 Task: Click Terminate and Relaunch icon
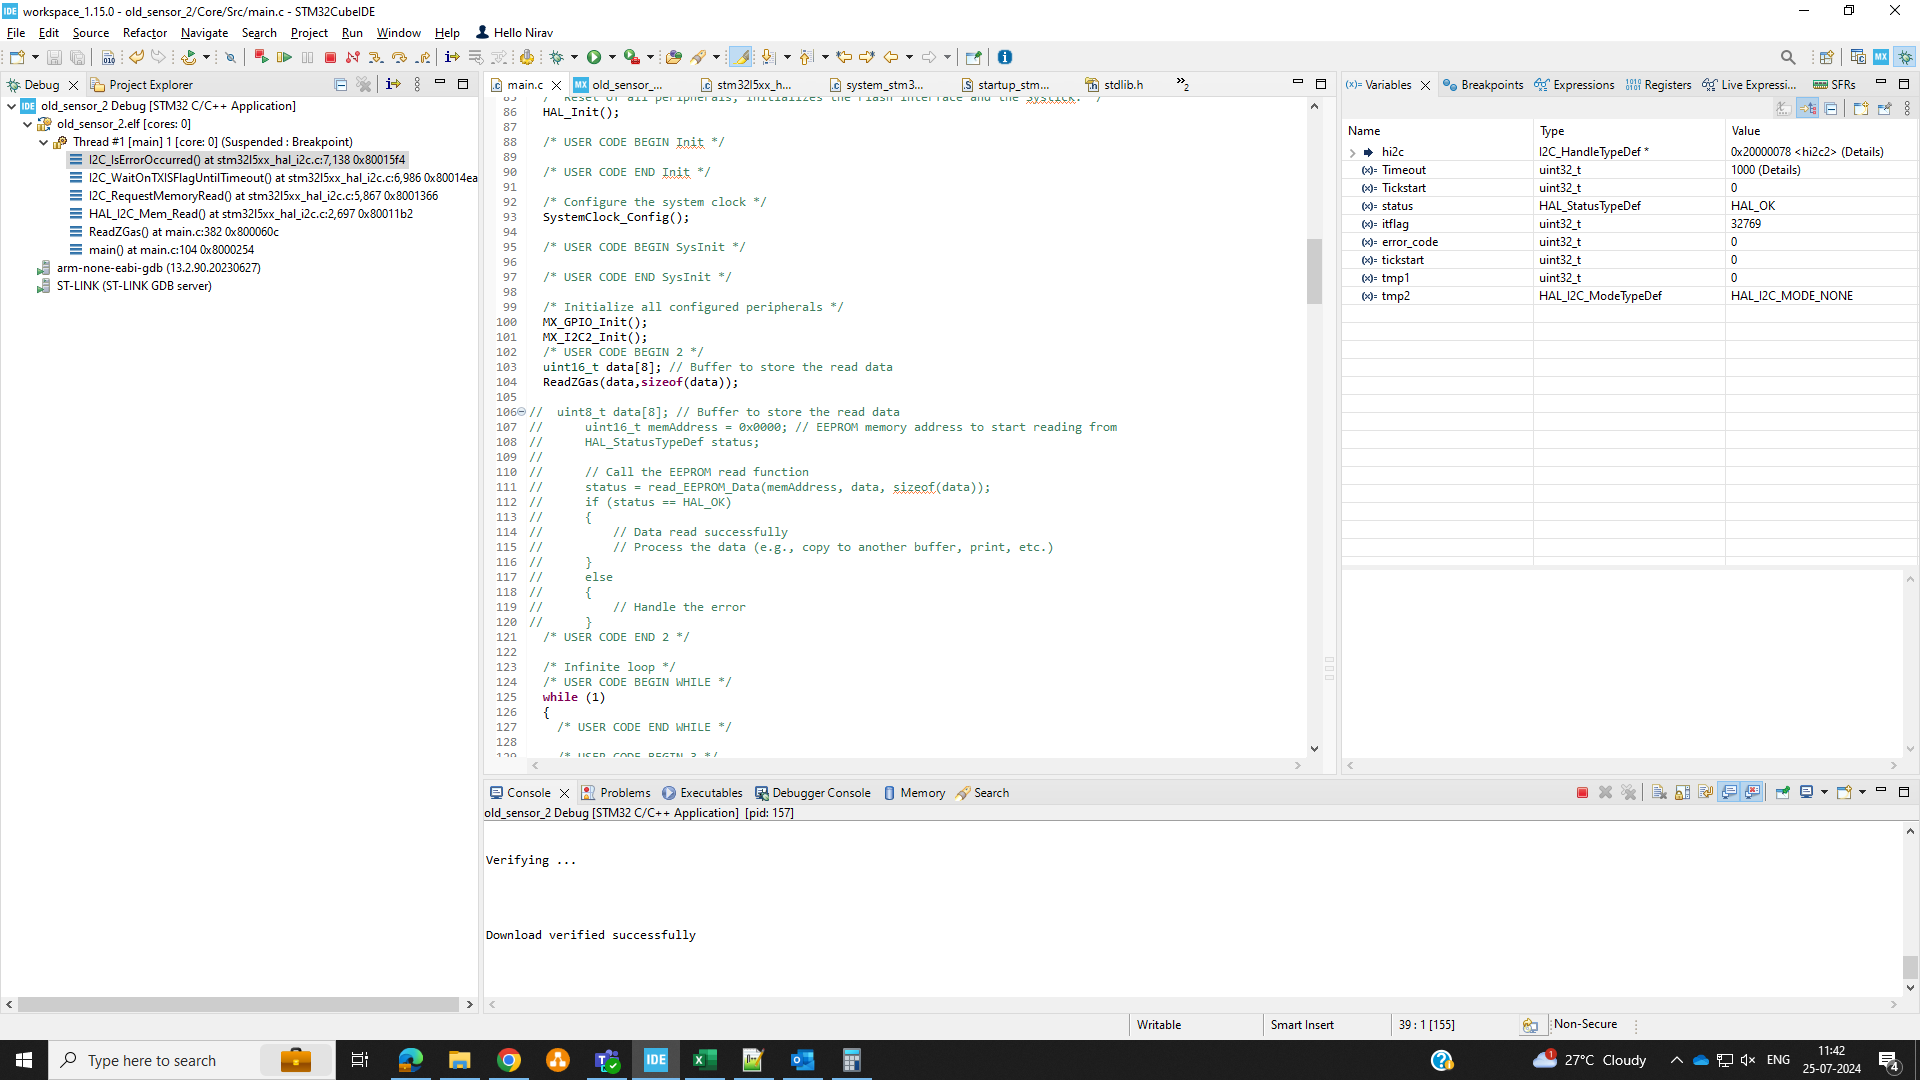click(261, 57)
